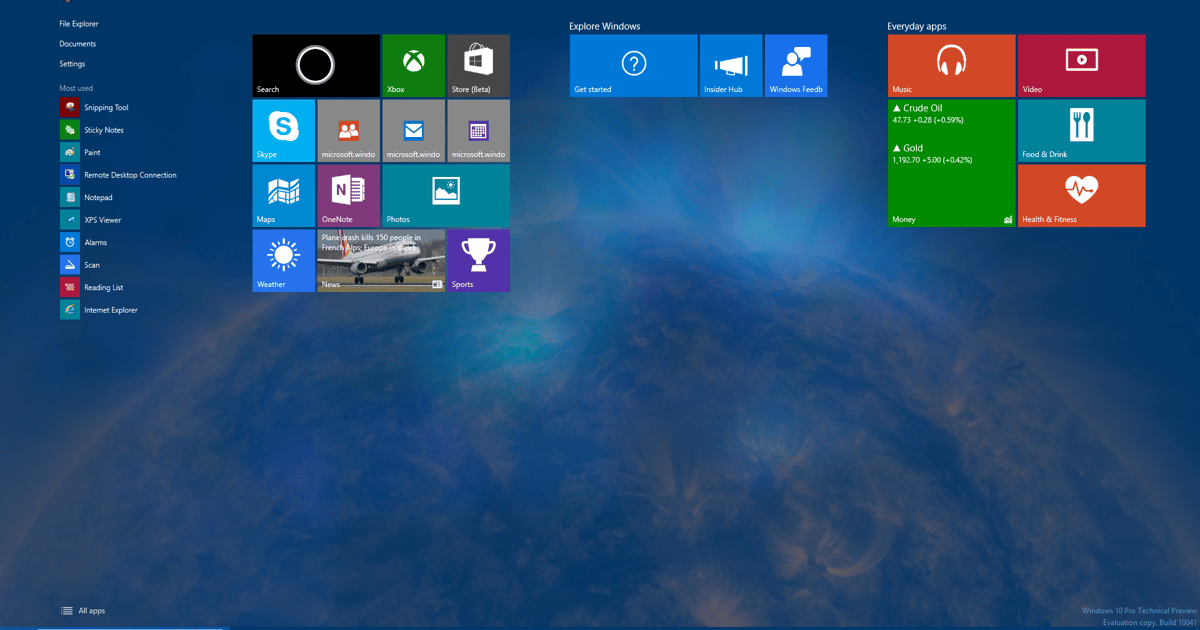This screenshot has width=1200, height=630.
Task: Open File Explorer from the sidebar
Action: click(x=79, y=23)
